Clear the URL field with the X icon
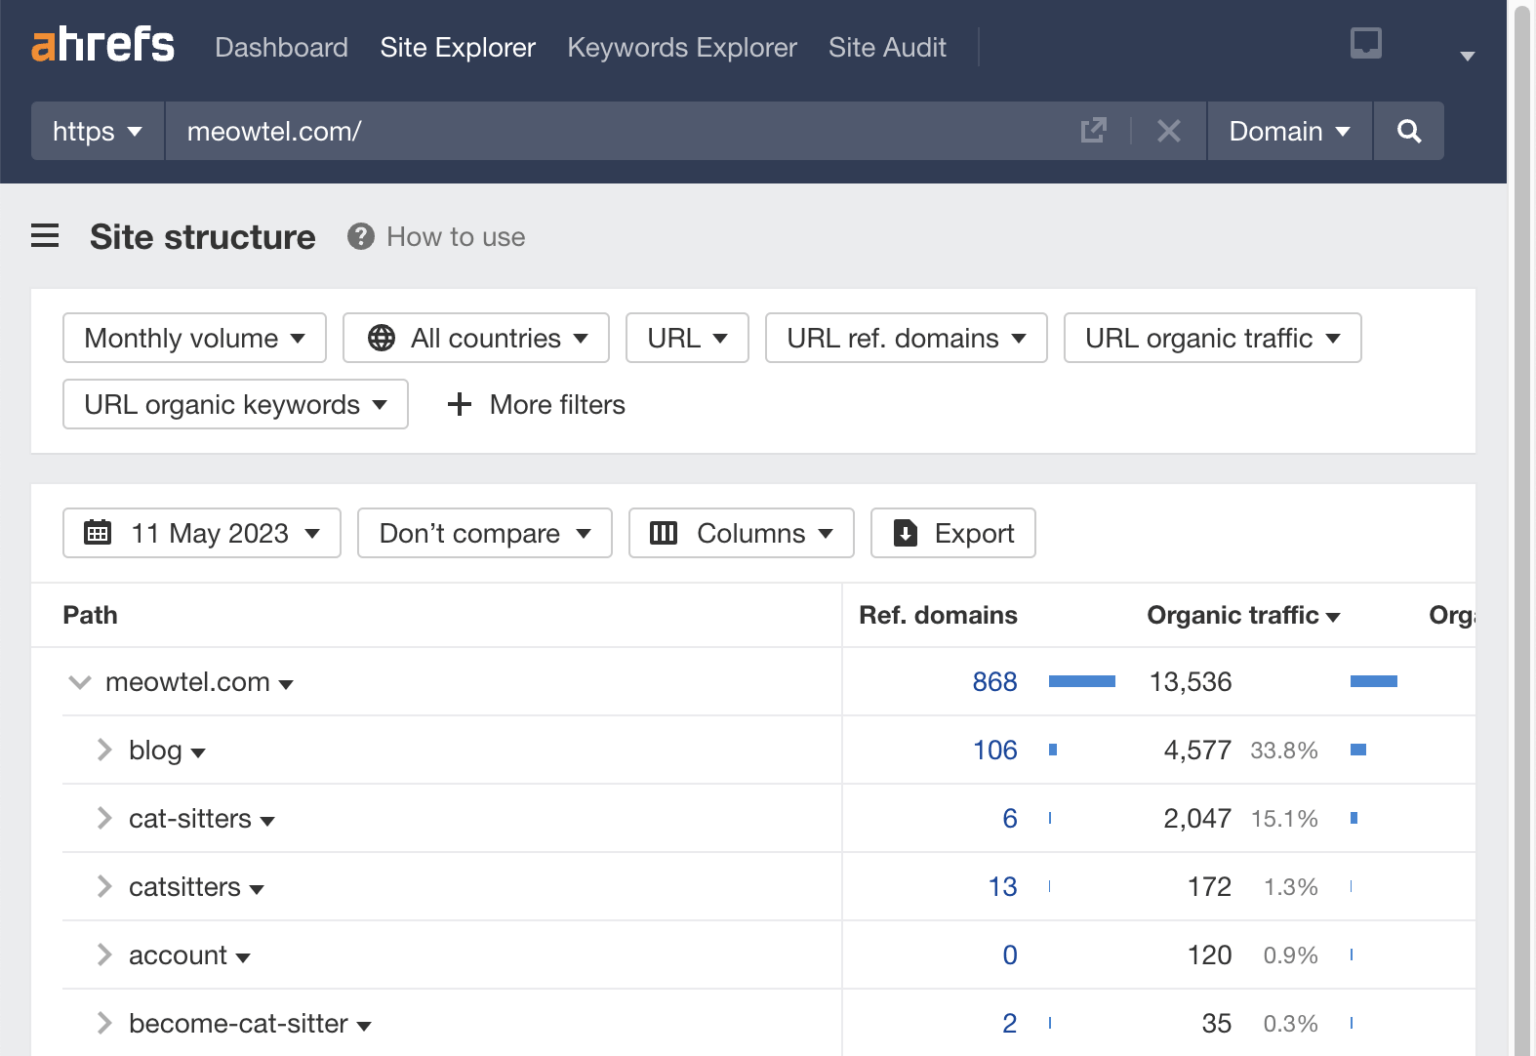This screenshot has height=1056, width=1536. point(1168,130)
